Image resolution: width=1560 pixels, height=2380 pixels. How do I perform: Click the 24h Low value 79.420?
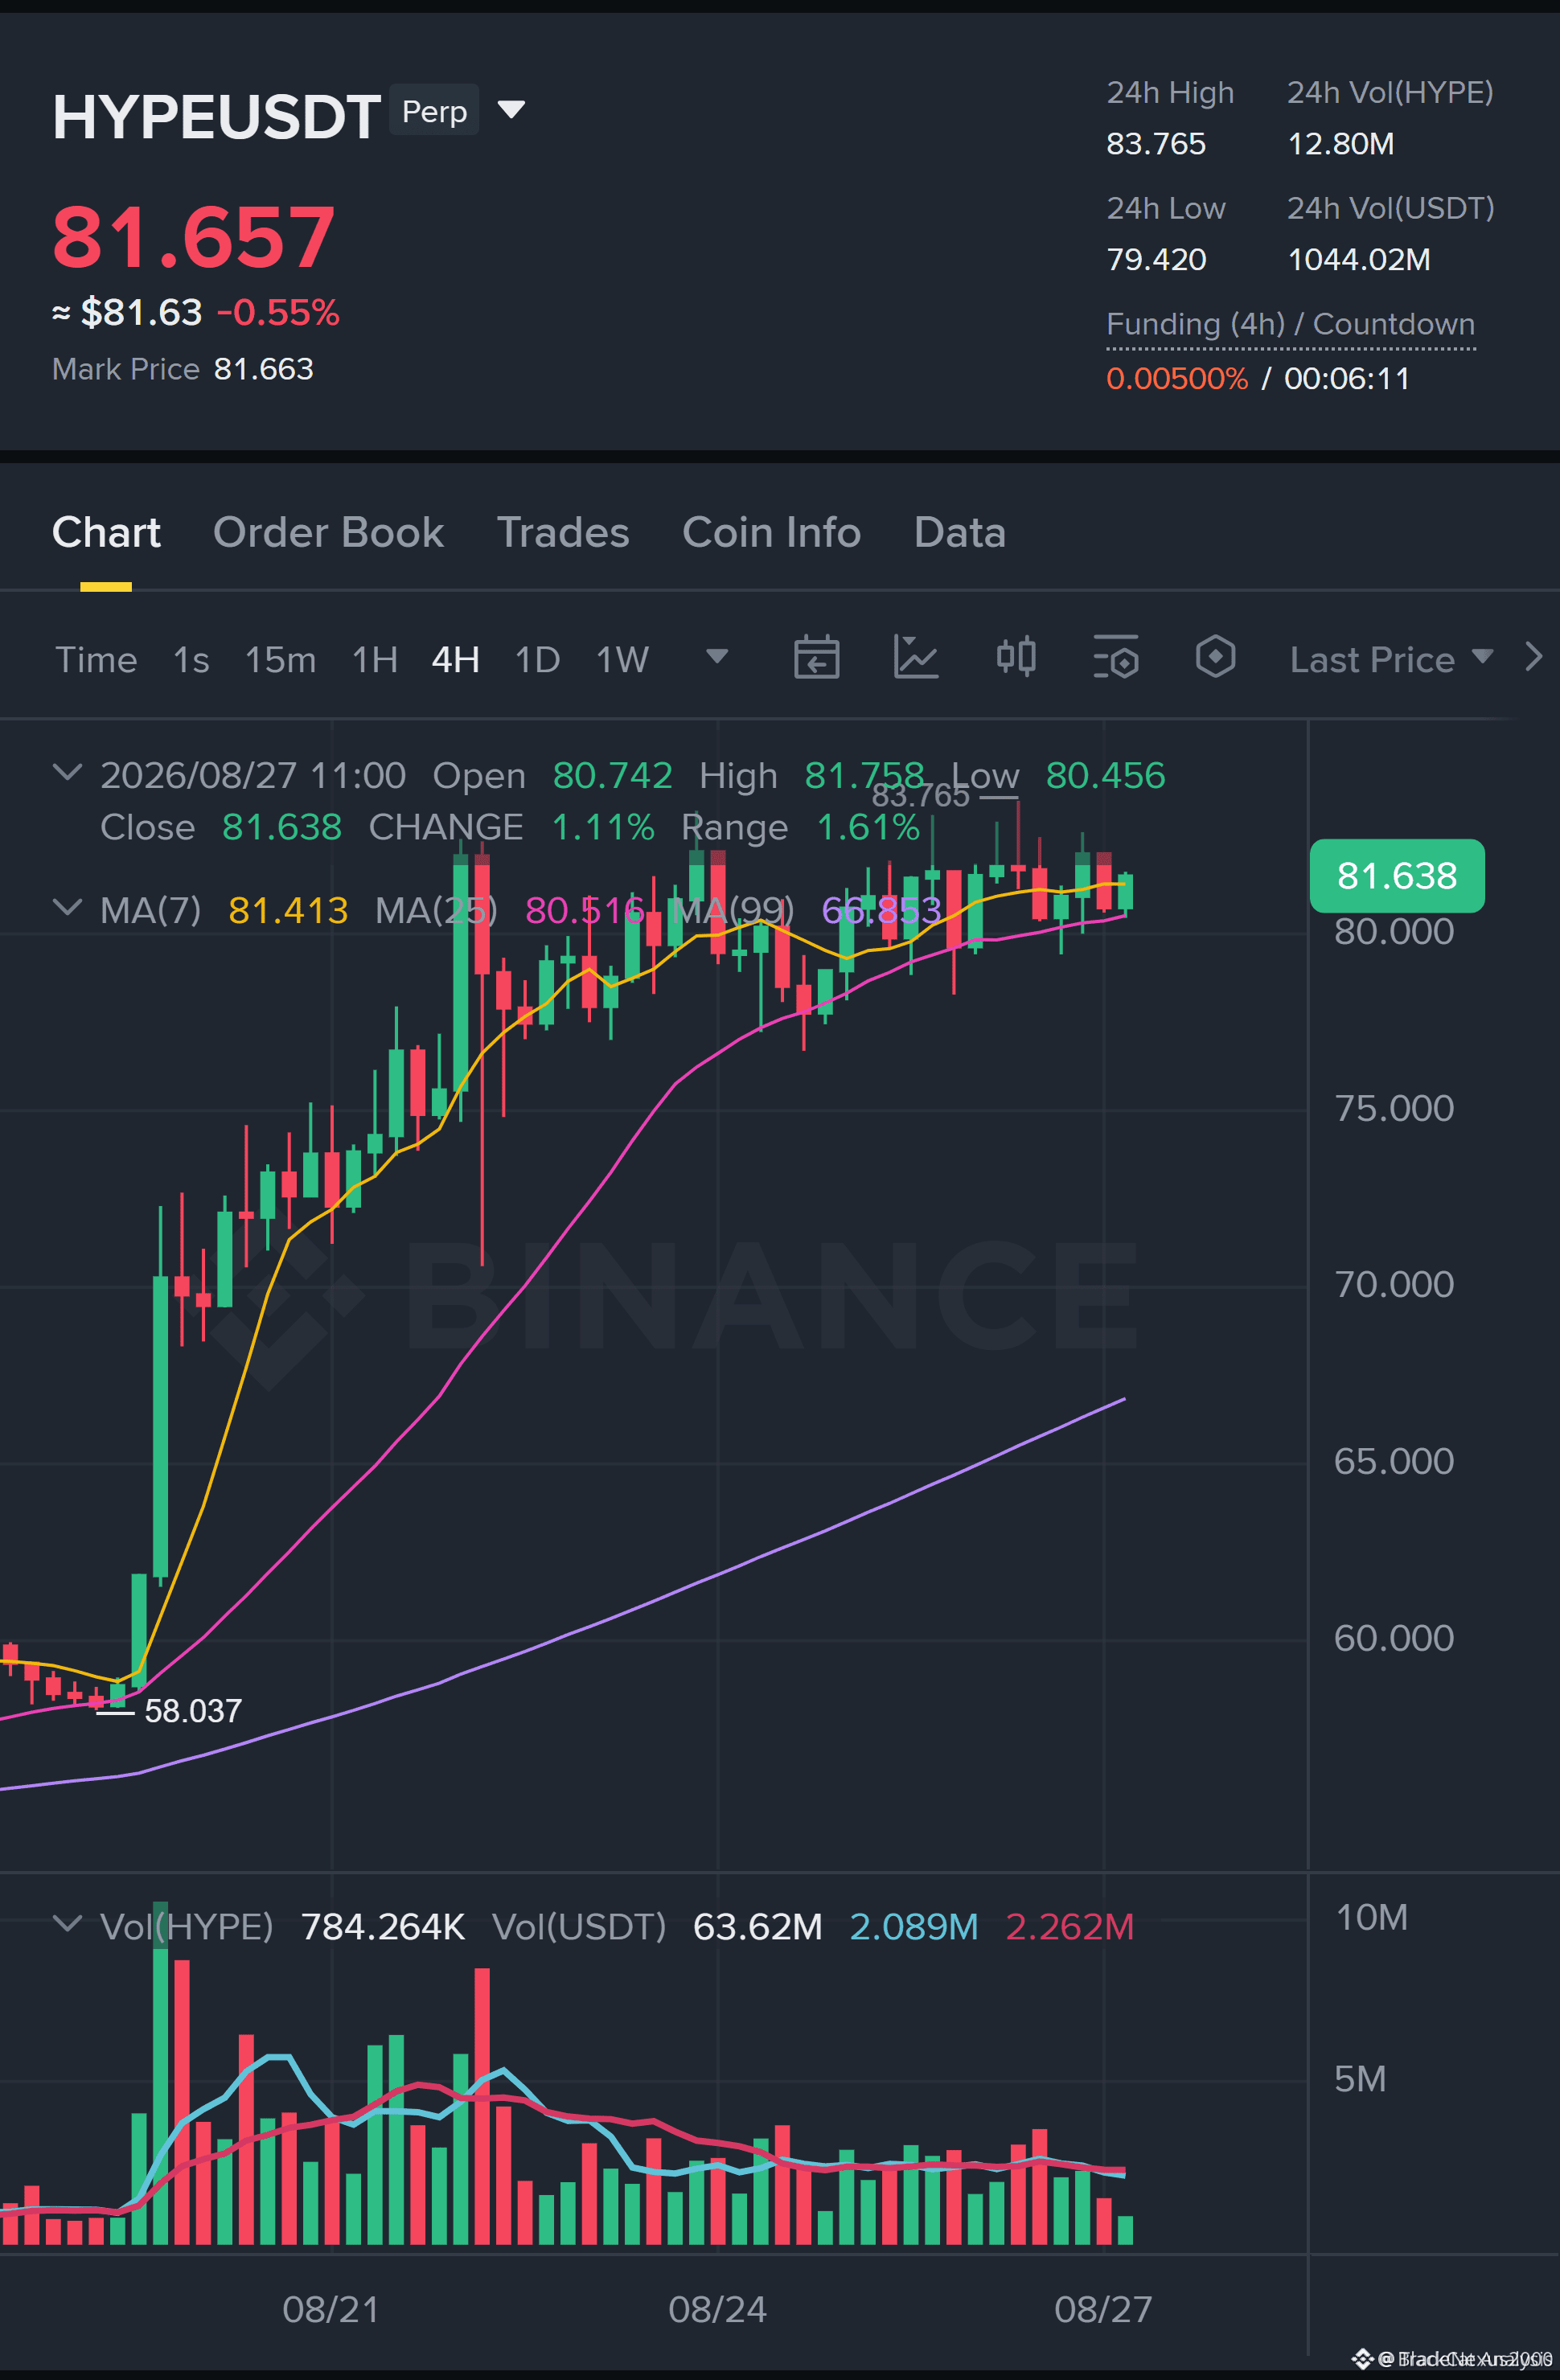1156,260
